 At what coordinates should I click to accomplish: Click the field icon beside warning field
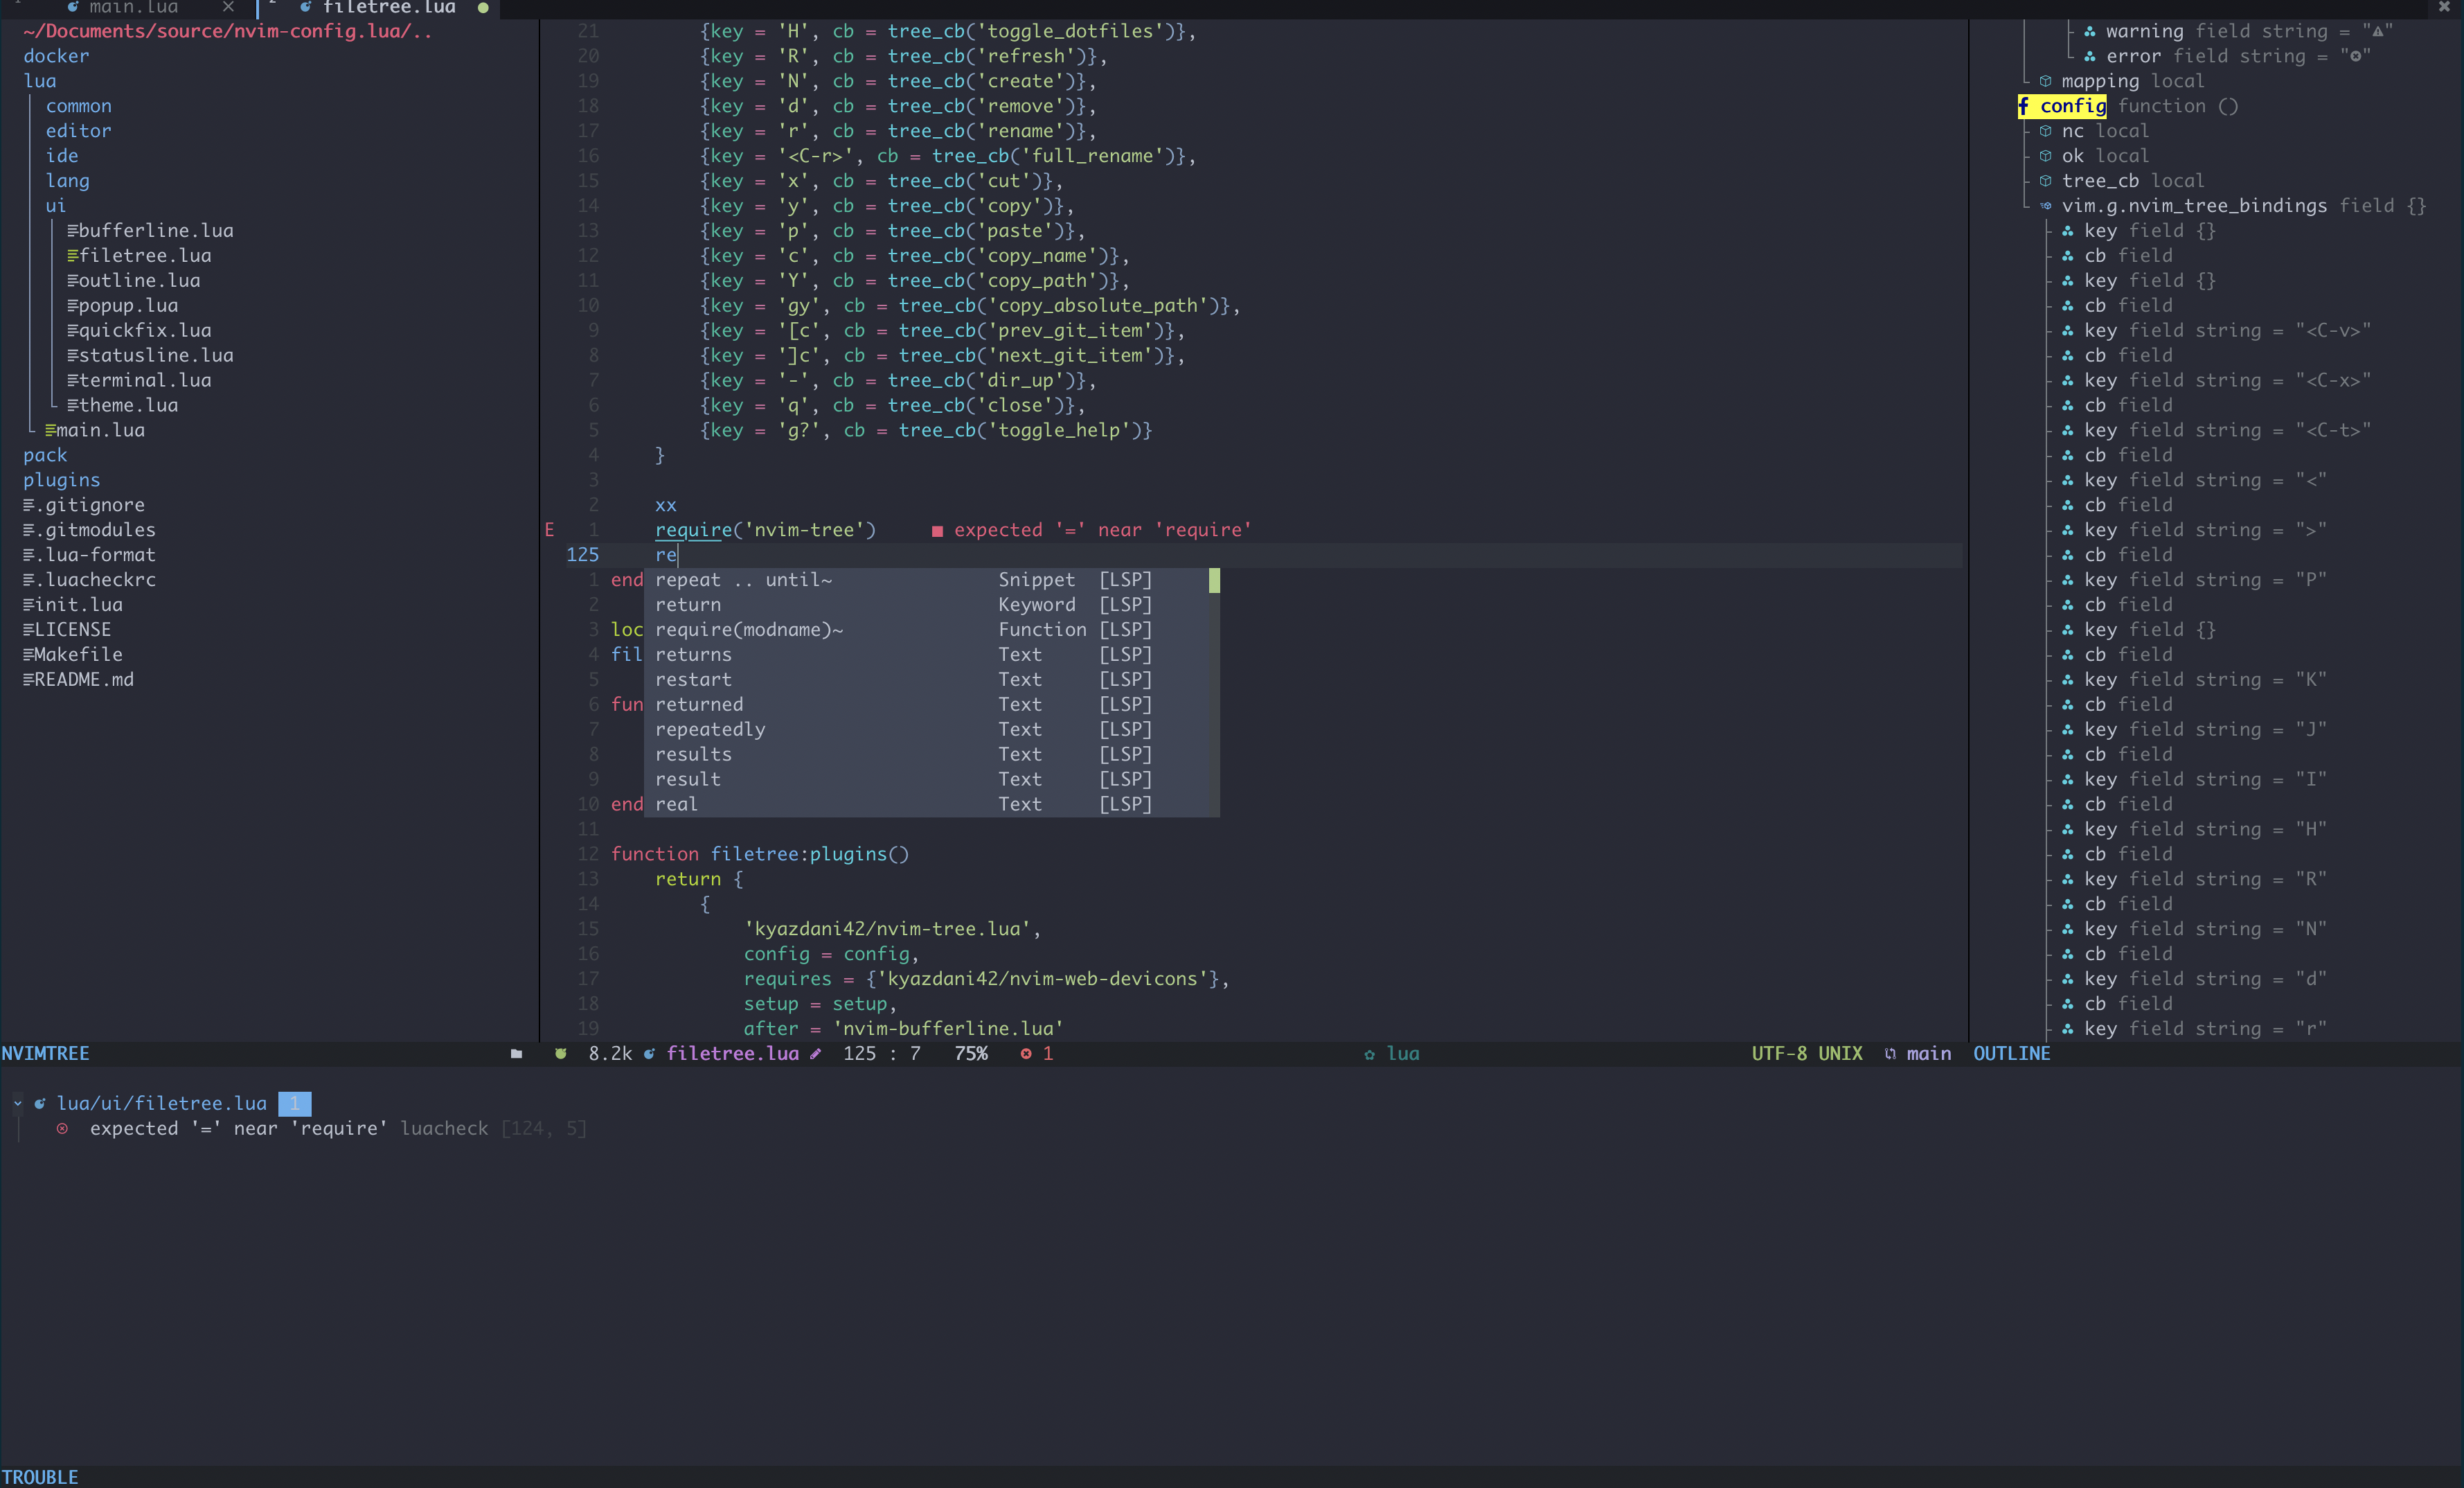(2090, 31)
